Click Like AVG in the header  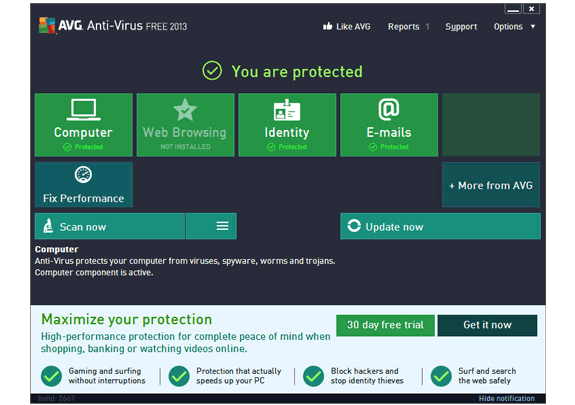pos(346,26)
